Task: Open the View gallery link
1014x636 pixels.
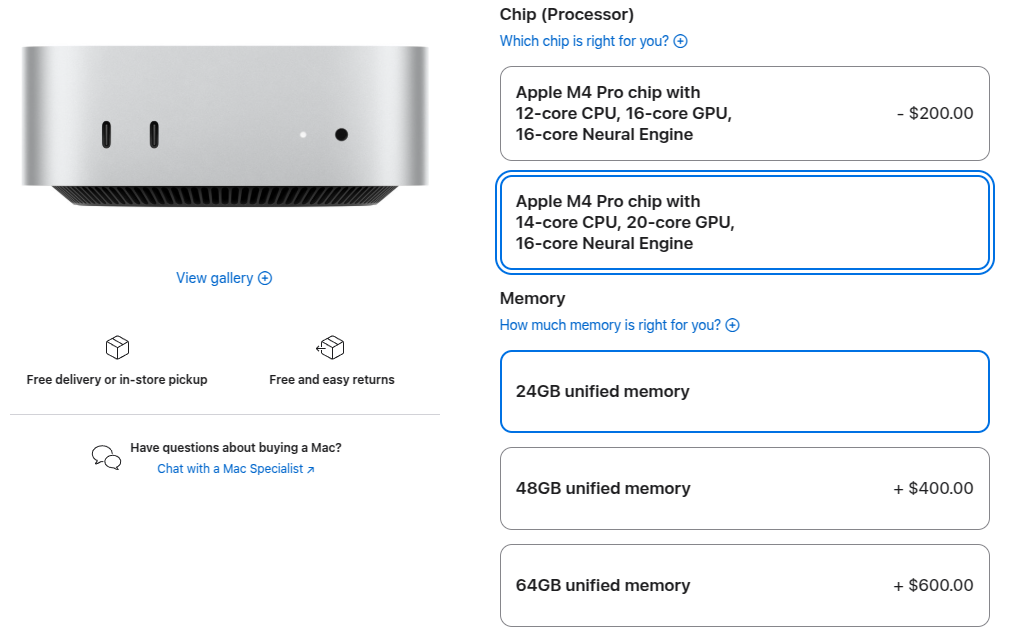Action: [x=214, y=278]
